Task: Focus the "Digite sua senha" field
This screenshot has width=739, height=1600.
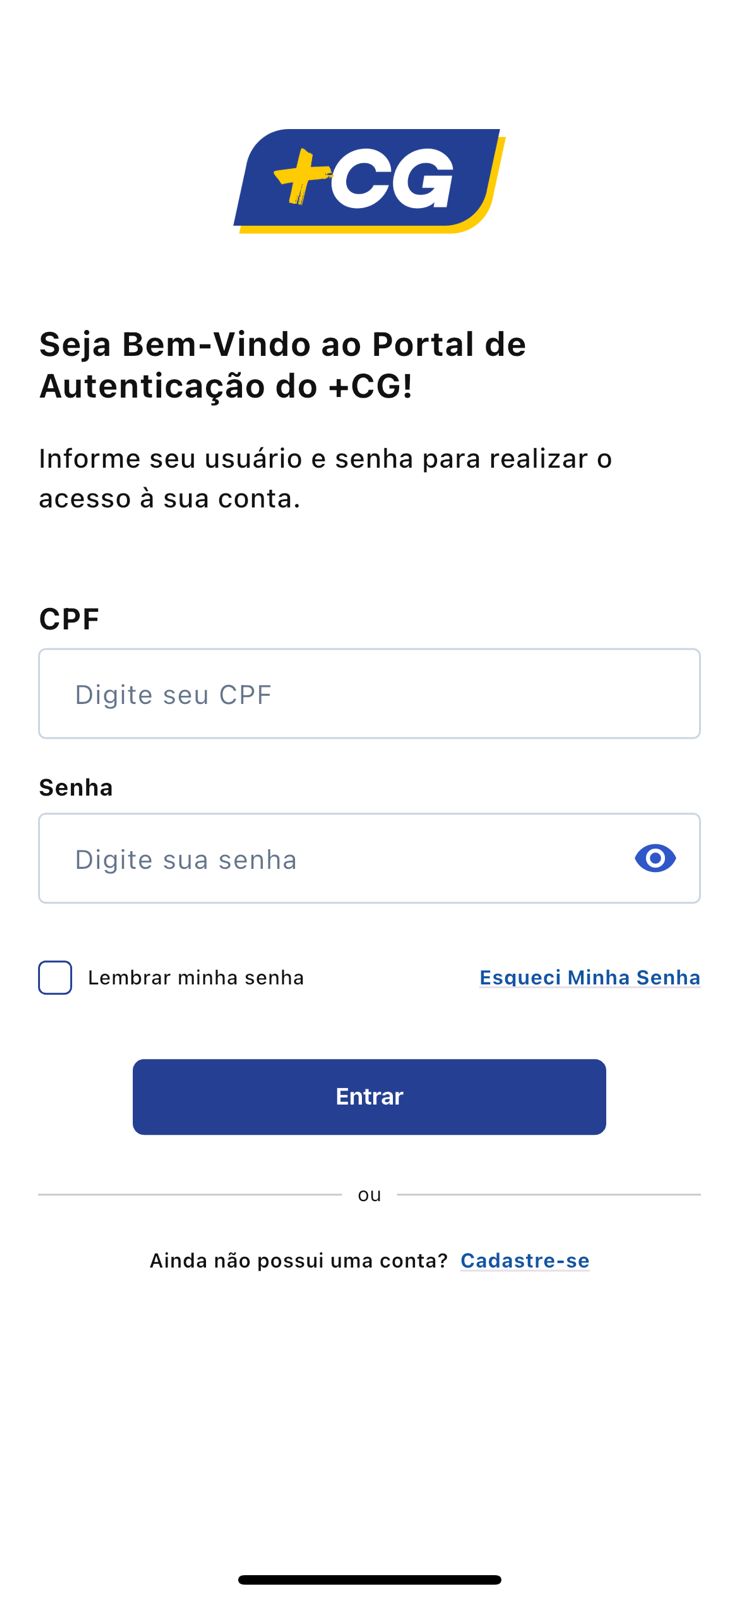Action: point(330,859)
